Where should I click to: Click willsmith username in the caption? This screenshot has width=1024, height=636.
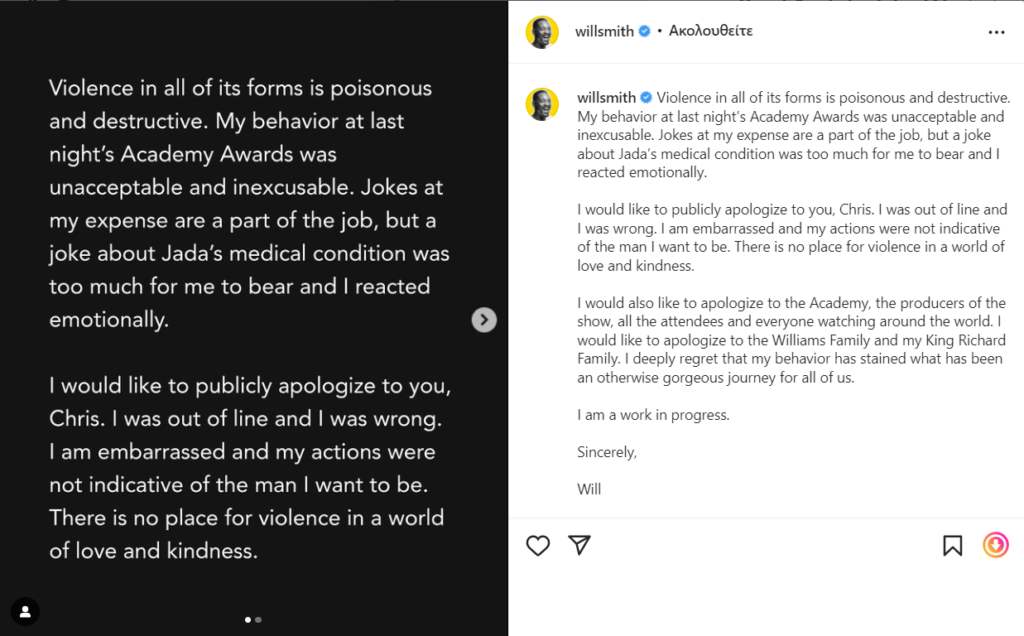point(606,98)
